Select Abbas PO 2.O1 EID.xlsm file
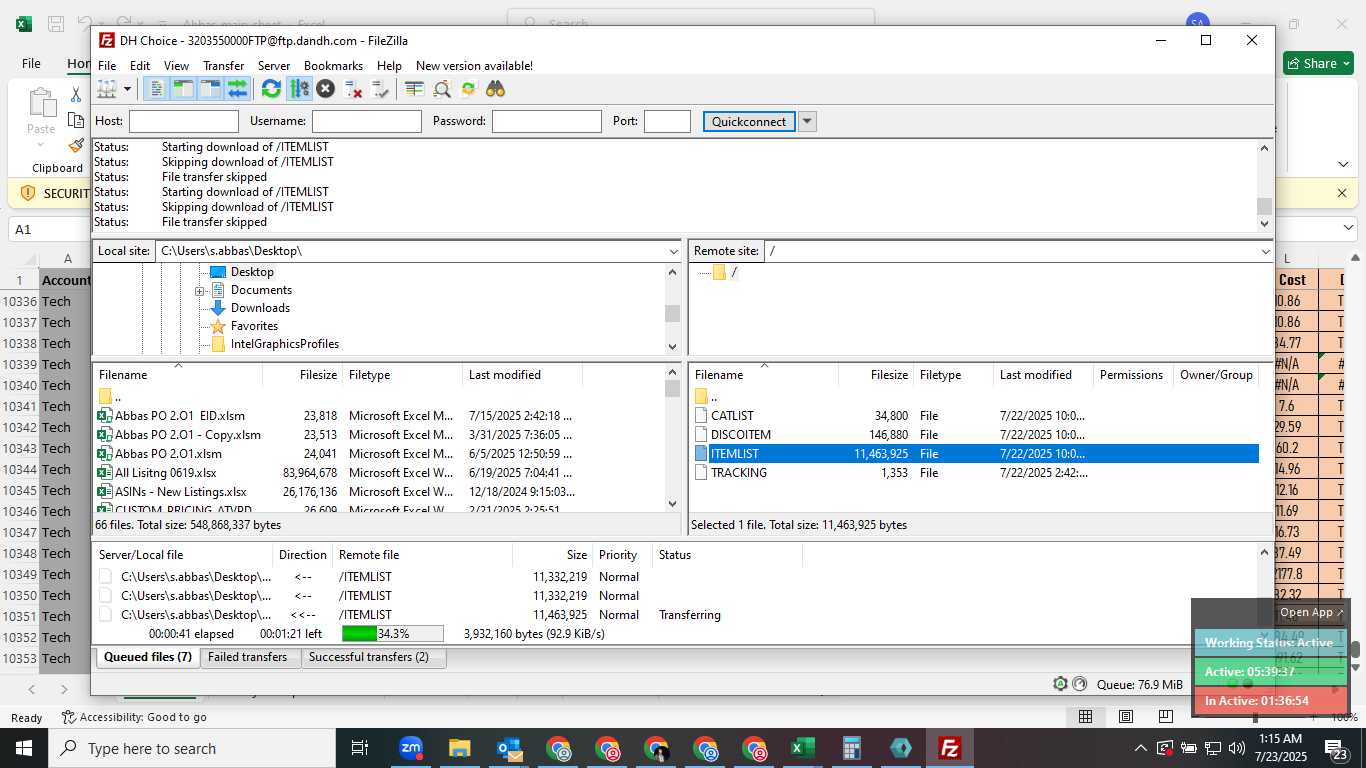The height and width of the screenshot is (768, 1366). 180,415
